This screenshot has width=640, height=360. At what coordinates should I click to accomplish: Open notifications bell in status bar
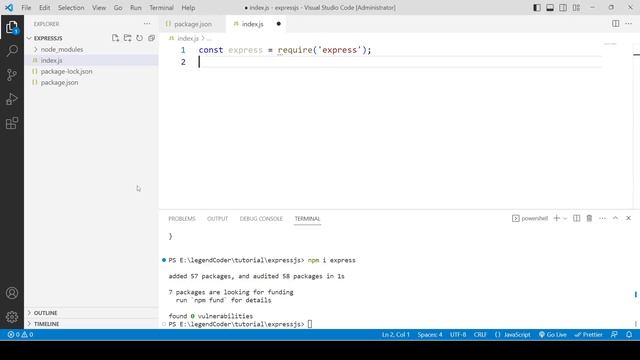point(629,334)
